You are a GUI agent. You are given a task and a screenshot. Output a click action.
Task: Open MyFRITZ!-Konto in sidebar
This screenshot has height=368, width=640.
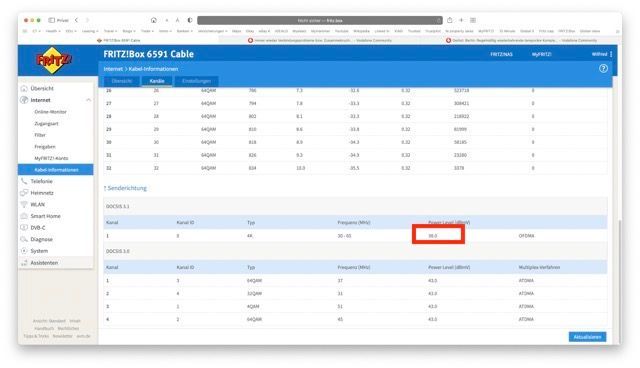coord(51,158)
